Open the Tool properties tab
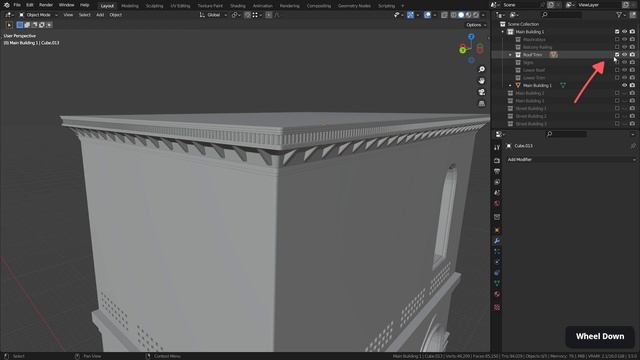The image size is (640, 360). point(497,148)
